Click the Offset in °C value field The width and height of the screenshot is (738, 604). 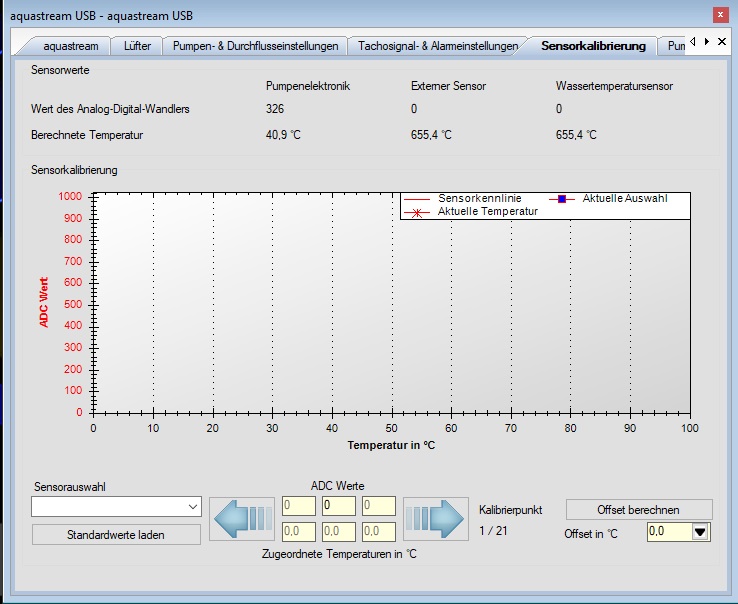(x=669, y=532)
